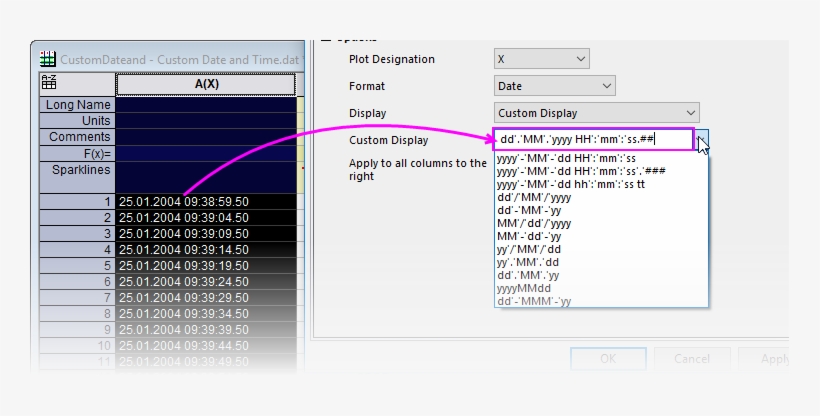Screen dimensions: 820x416
Task: Click the workbook window grid icon
Action: coord(48,59)
